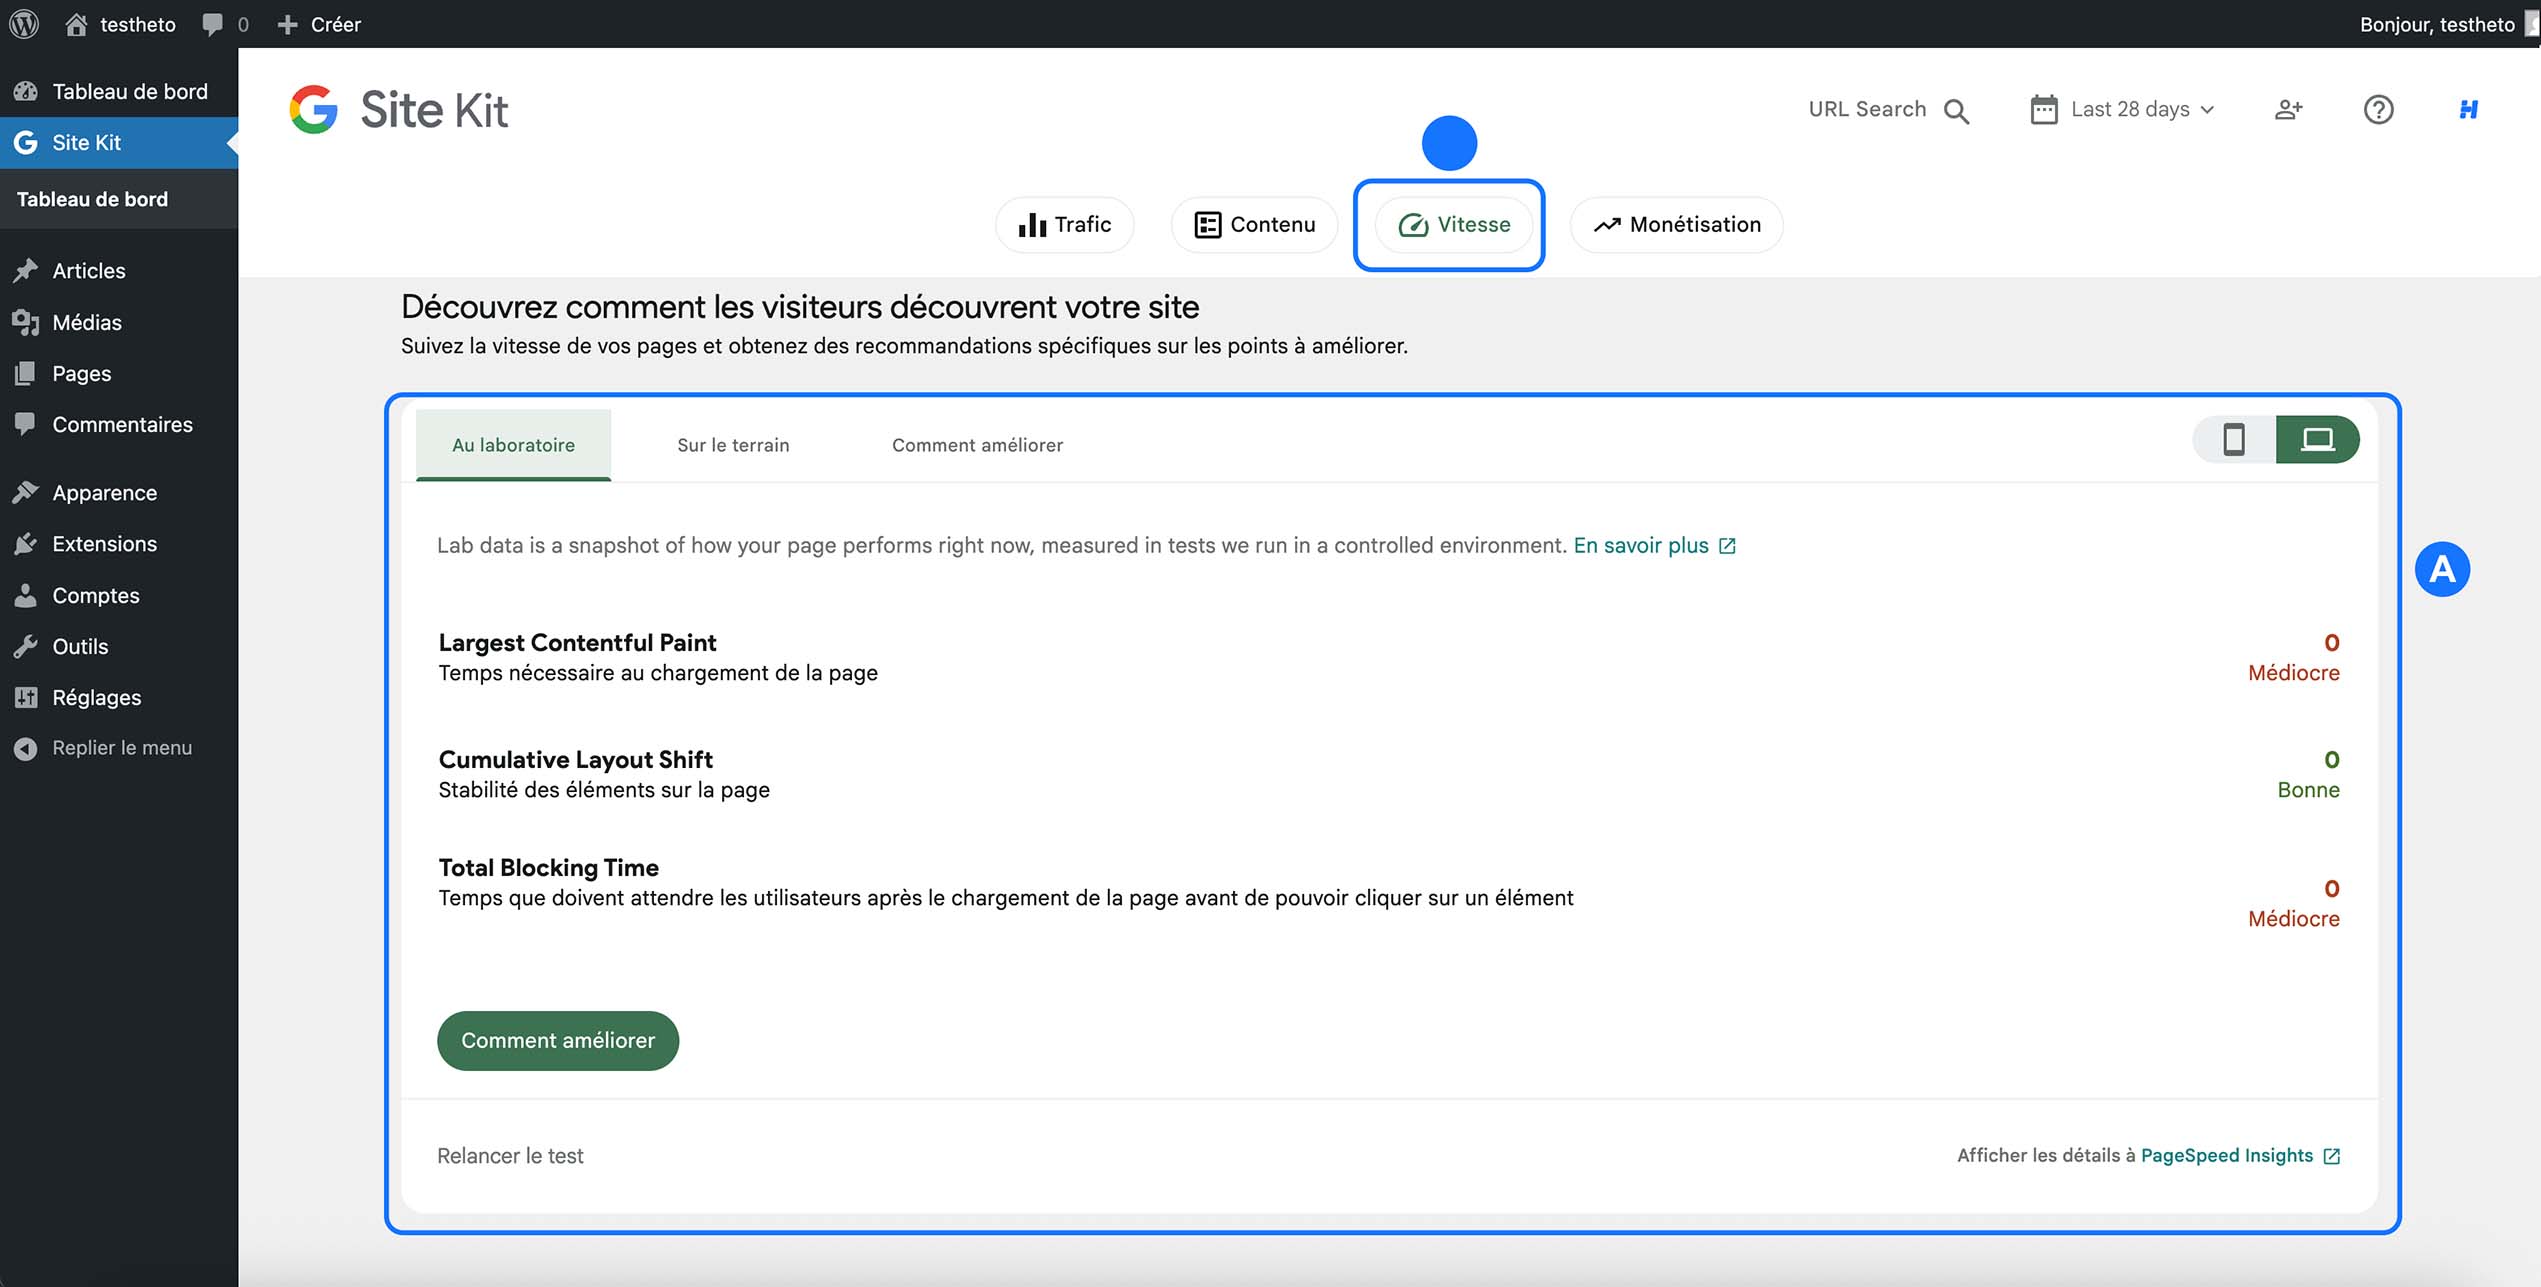Screen dimensions: 2541x1287
Task: Open the Last 28 days date selector
Action: pyautogui.click(x=2122, y=109)
